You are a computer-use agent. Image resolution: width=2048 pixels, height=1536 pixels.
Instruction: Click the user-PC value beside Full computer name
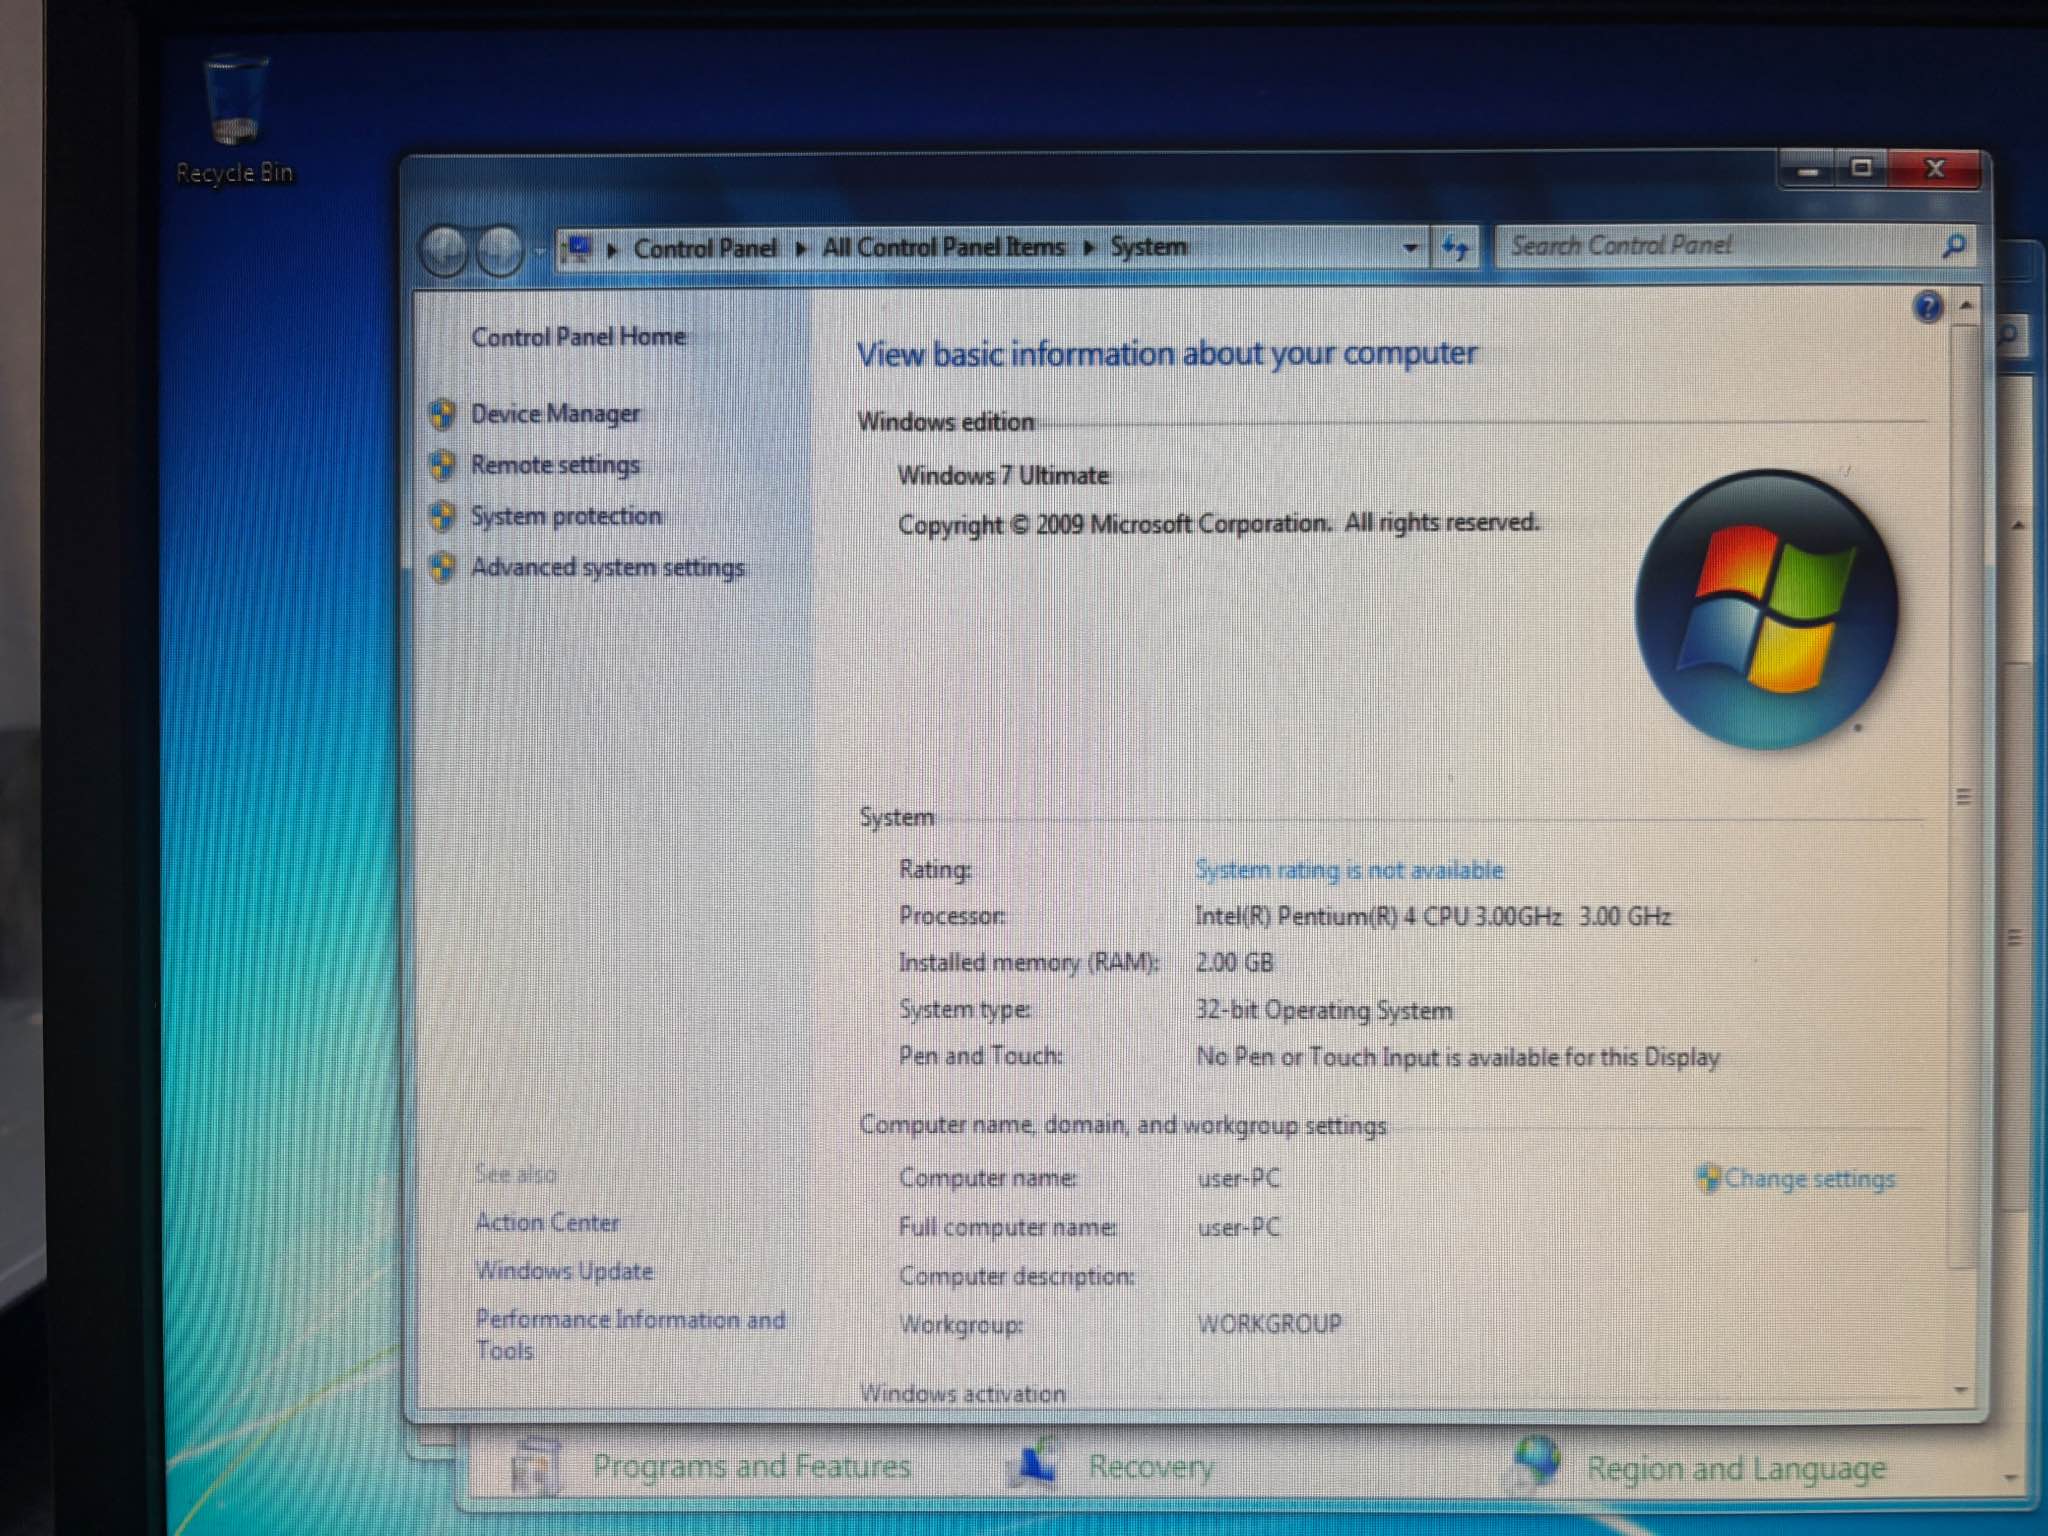1238,1227
